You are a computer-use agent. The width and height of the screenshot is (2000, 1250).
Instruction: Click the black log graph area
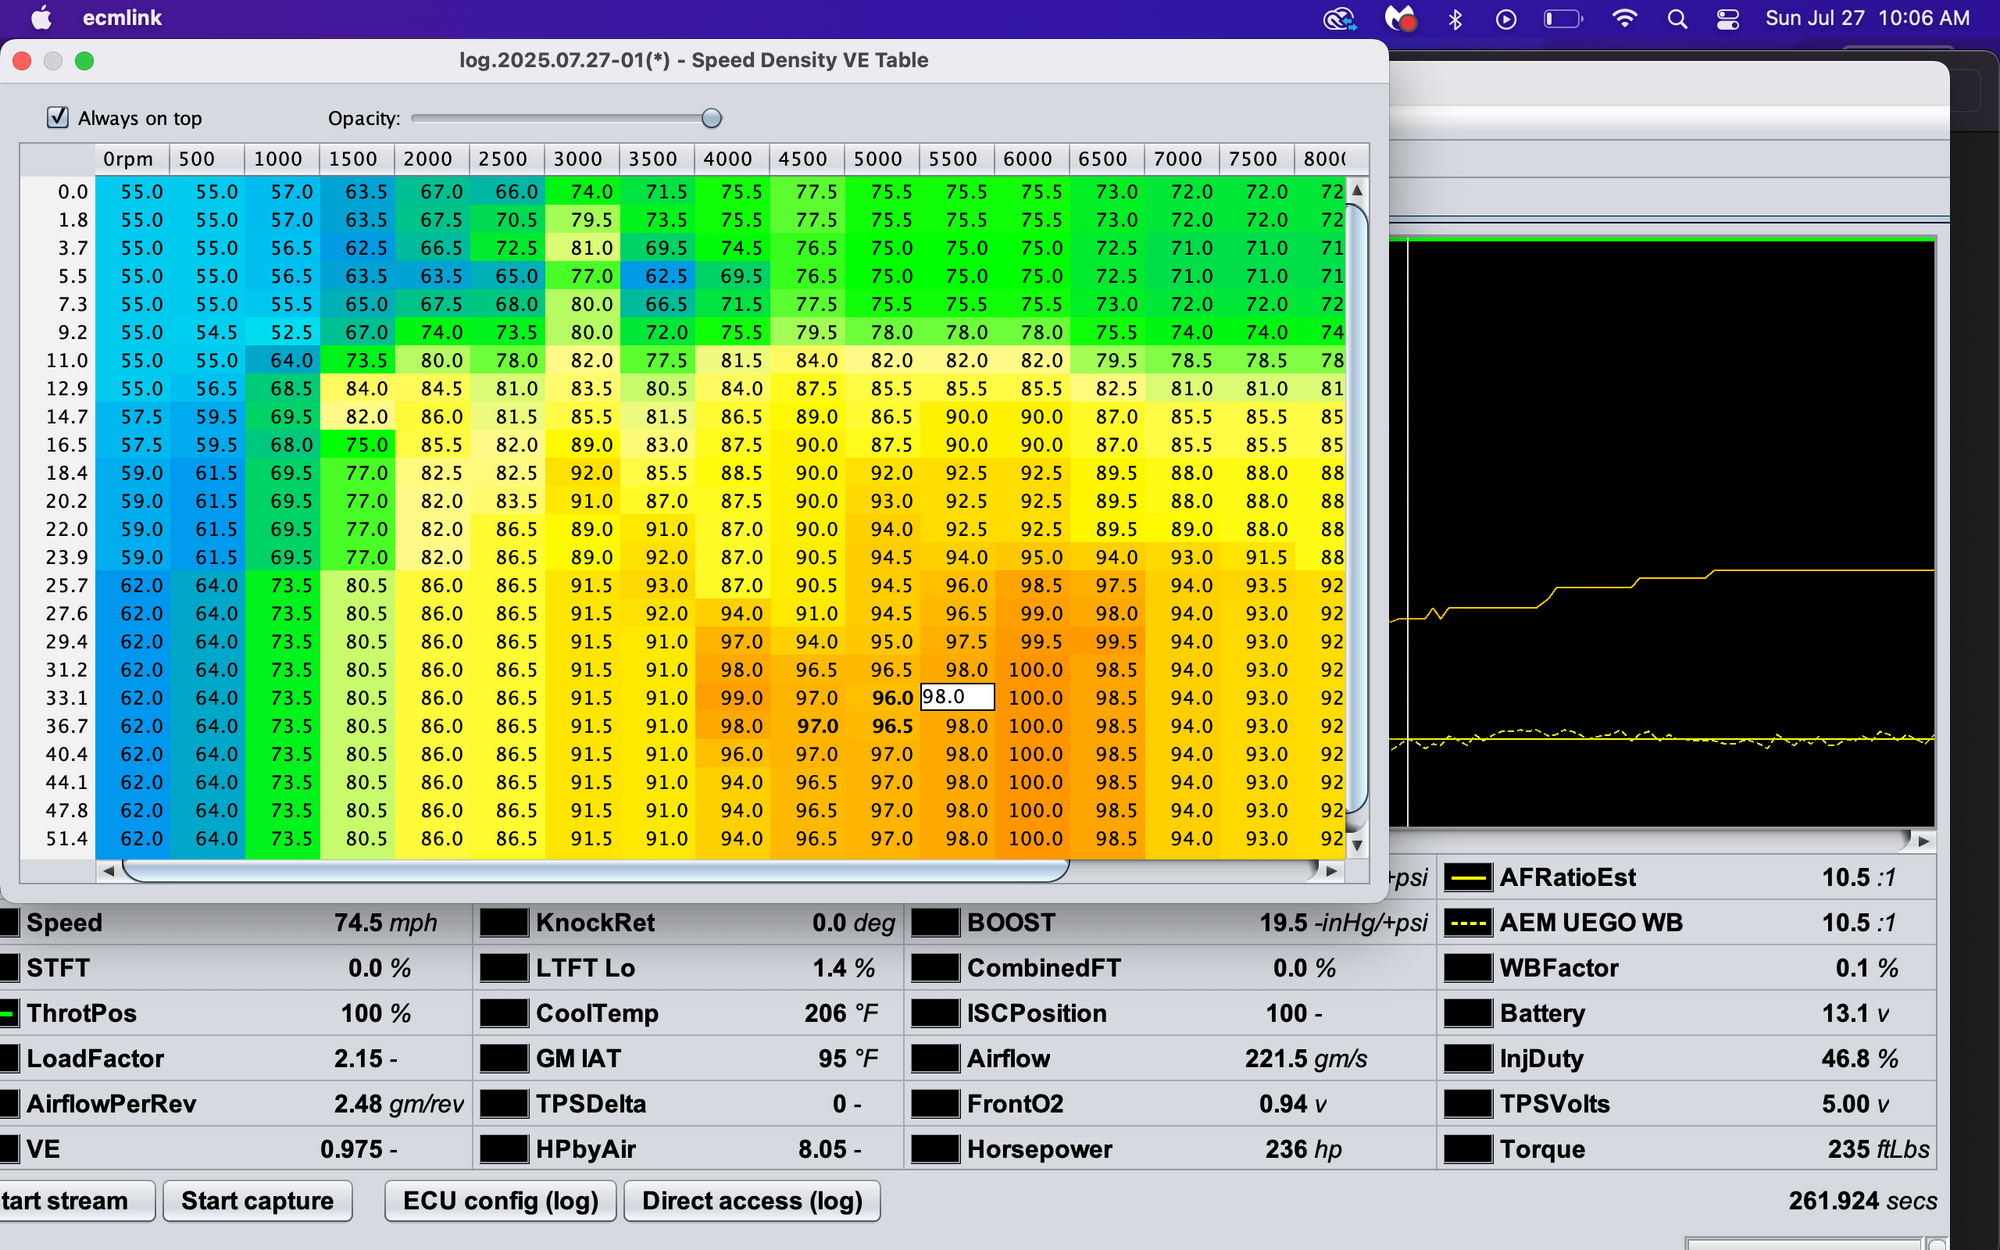1662,533
